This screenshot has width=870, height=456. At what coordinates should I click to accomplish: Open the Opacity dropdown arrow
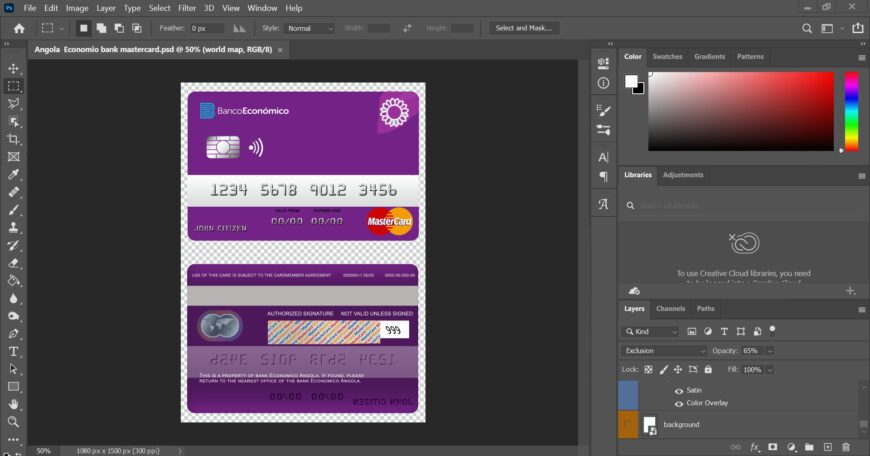tap(770, 351)
